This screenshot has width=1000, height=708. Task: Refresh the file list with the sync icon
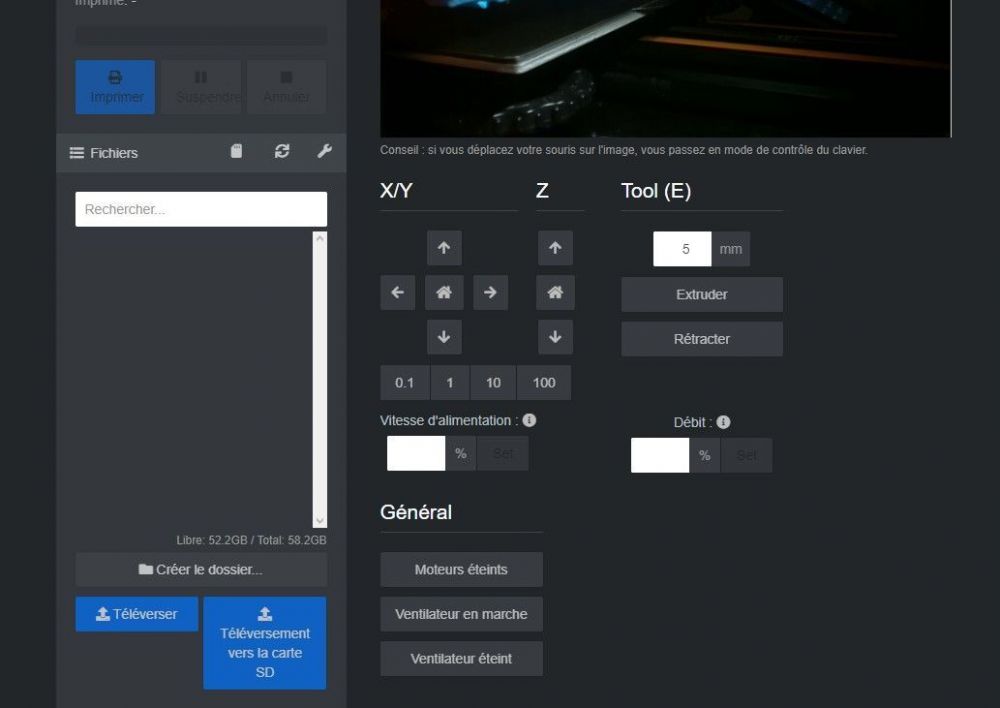282,151
